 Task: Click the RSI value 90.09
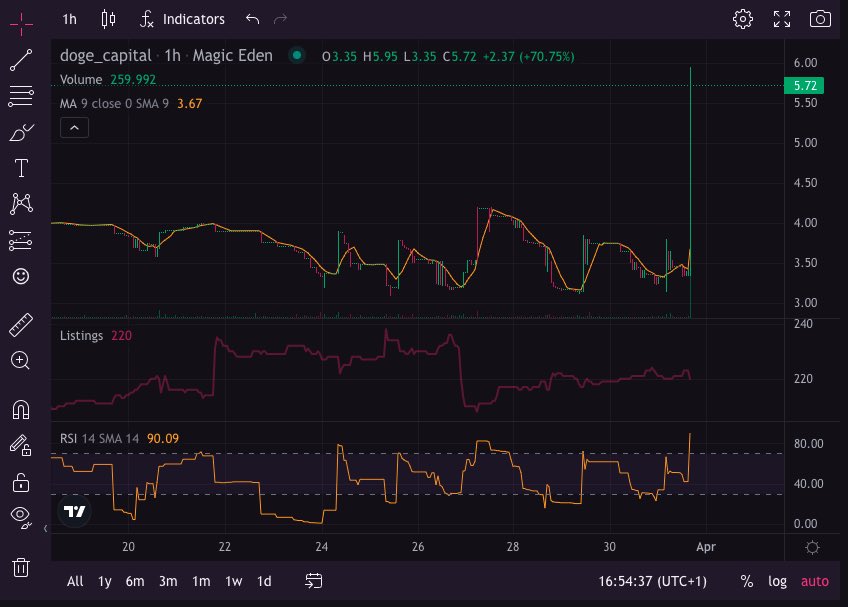pyautogui.click(x=163, y=438)
